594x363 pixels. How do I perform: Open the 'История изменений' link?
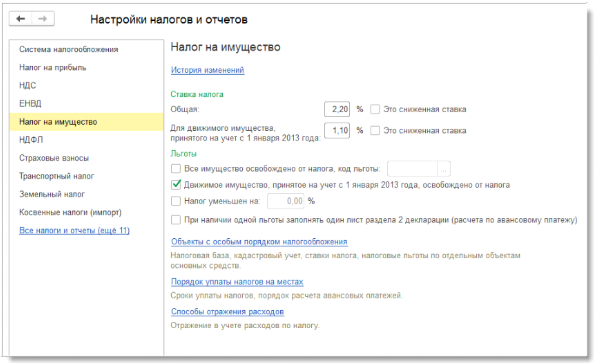[208, 70]
